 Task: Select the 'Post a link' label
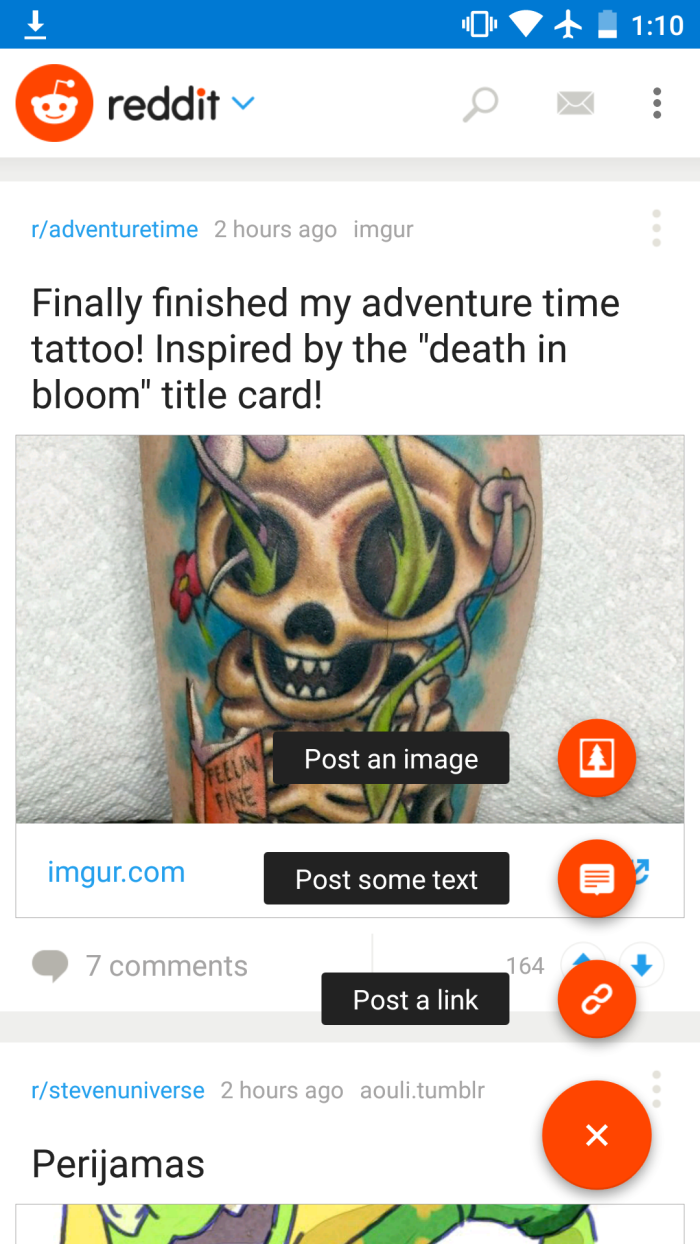coord(415,999)
